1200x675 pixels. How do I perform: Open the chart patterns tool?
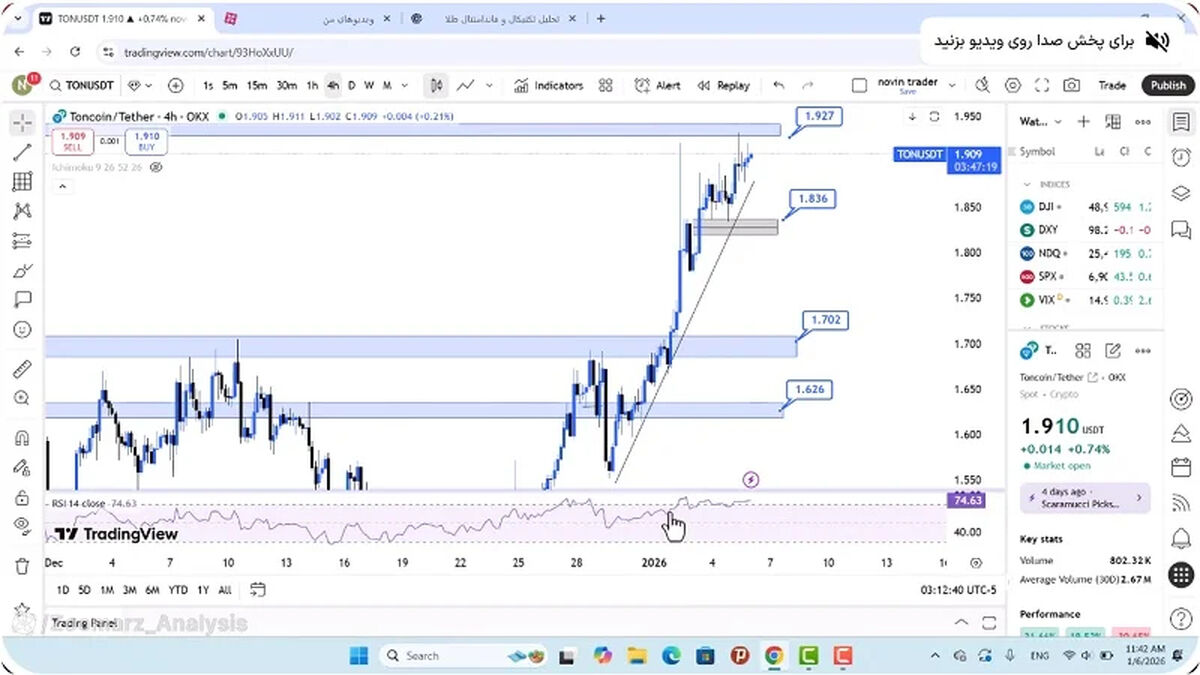point(22,211)
